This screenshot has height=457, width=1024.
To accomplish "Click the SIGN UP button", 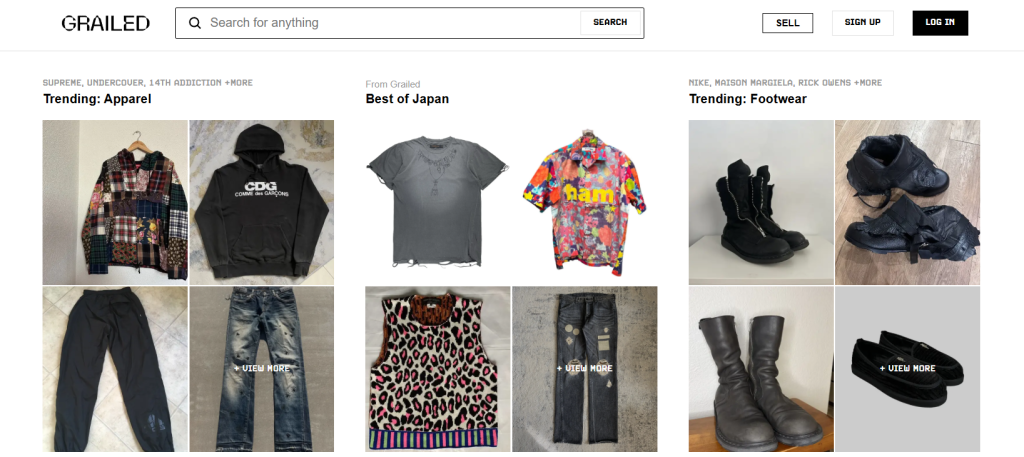I will click(x=862, y=23).
